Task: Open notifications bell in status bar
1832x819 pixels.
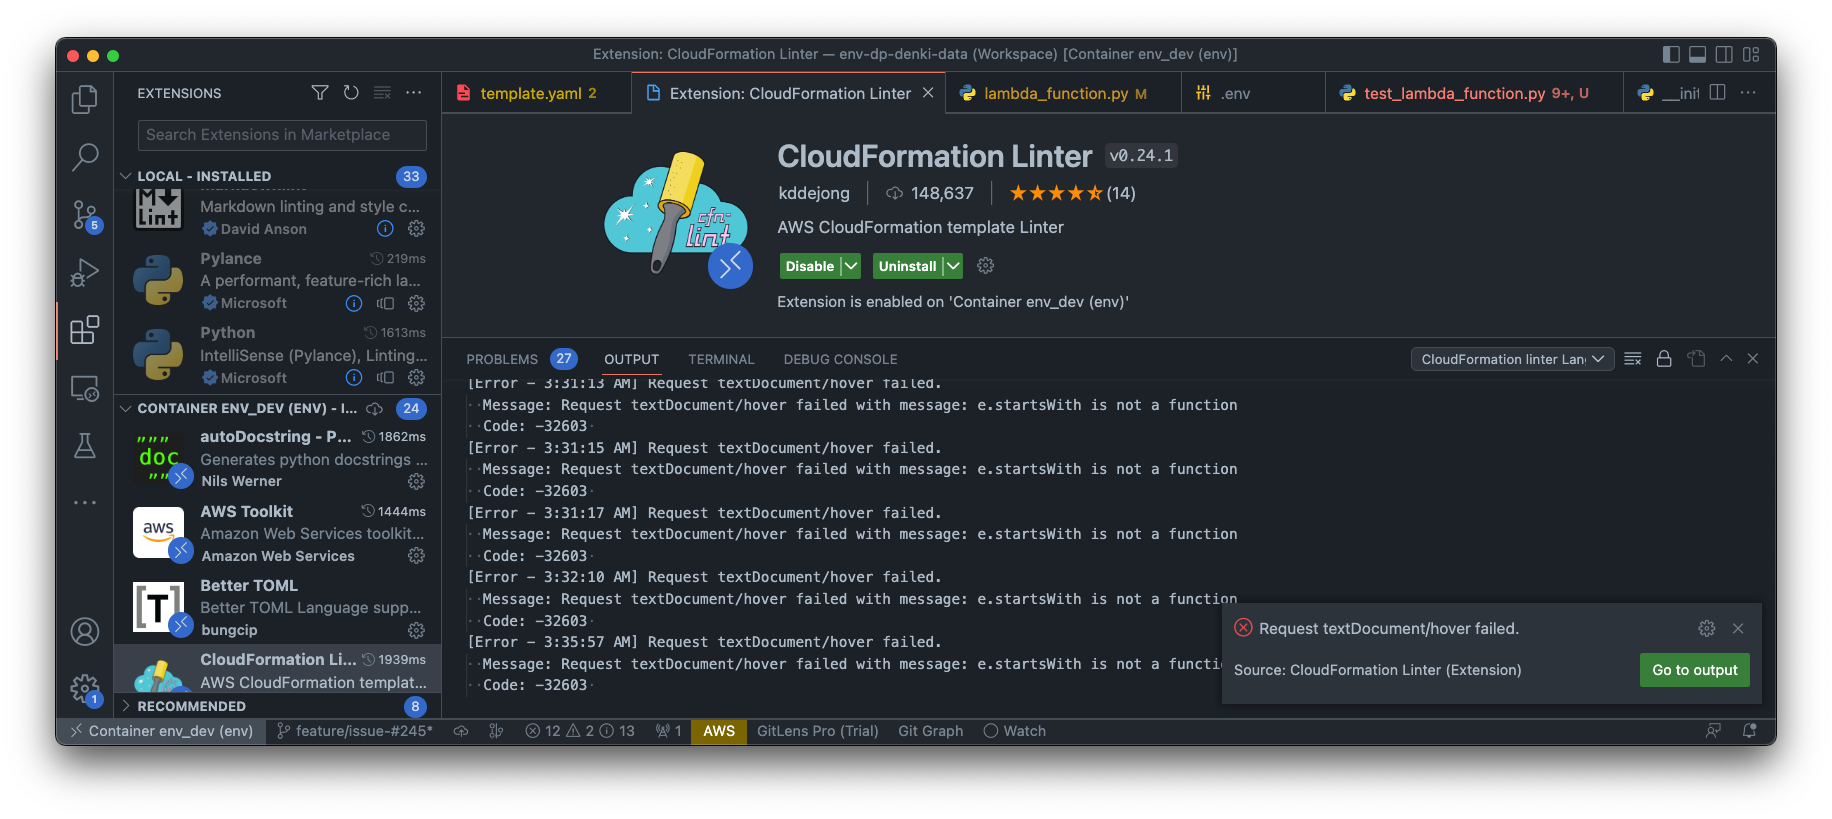Action: (1749, 731)
